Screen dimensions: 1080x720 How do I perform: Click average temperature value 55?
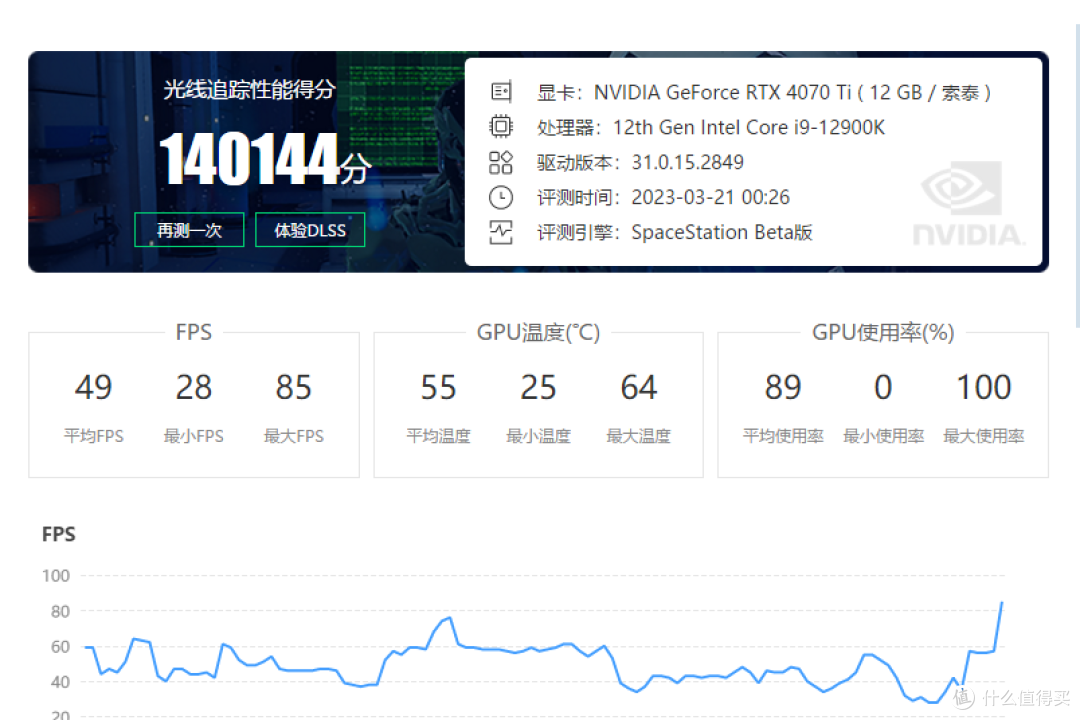[x=438, y=387]
